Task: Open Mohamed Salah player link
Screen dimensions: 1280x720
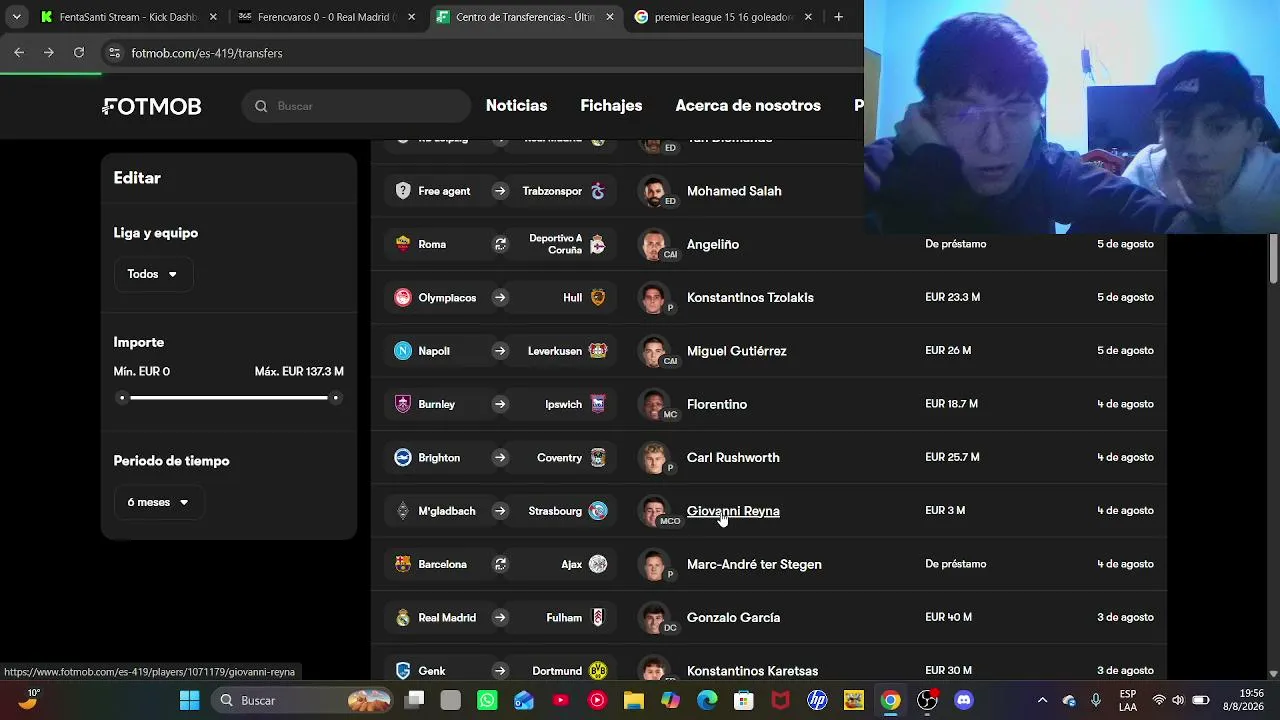Action: pos(734,191)
